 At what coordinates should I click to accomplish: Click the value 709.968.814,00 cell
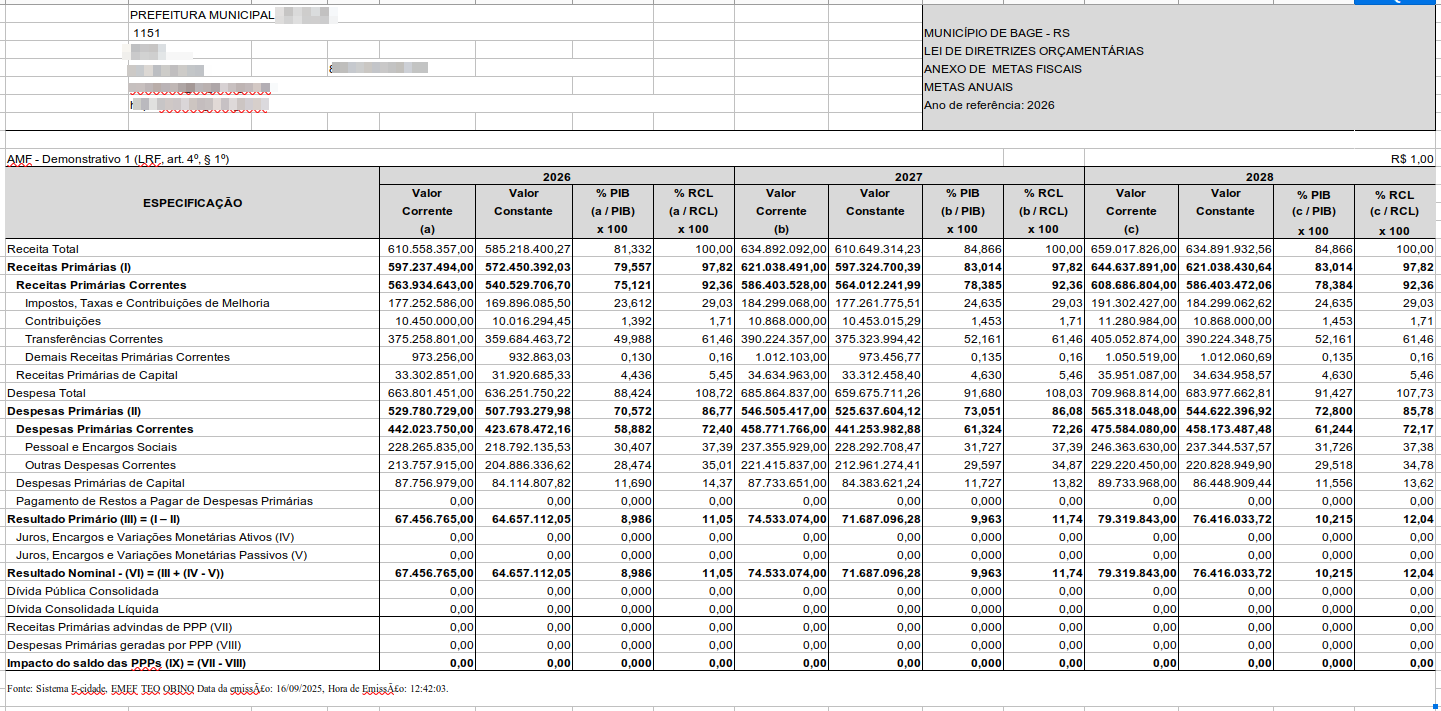point(1132,393)
